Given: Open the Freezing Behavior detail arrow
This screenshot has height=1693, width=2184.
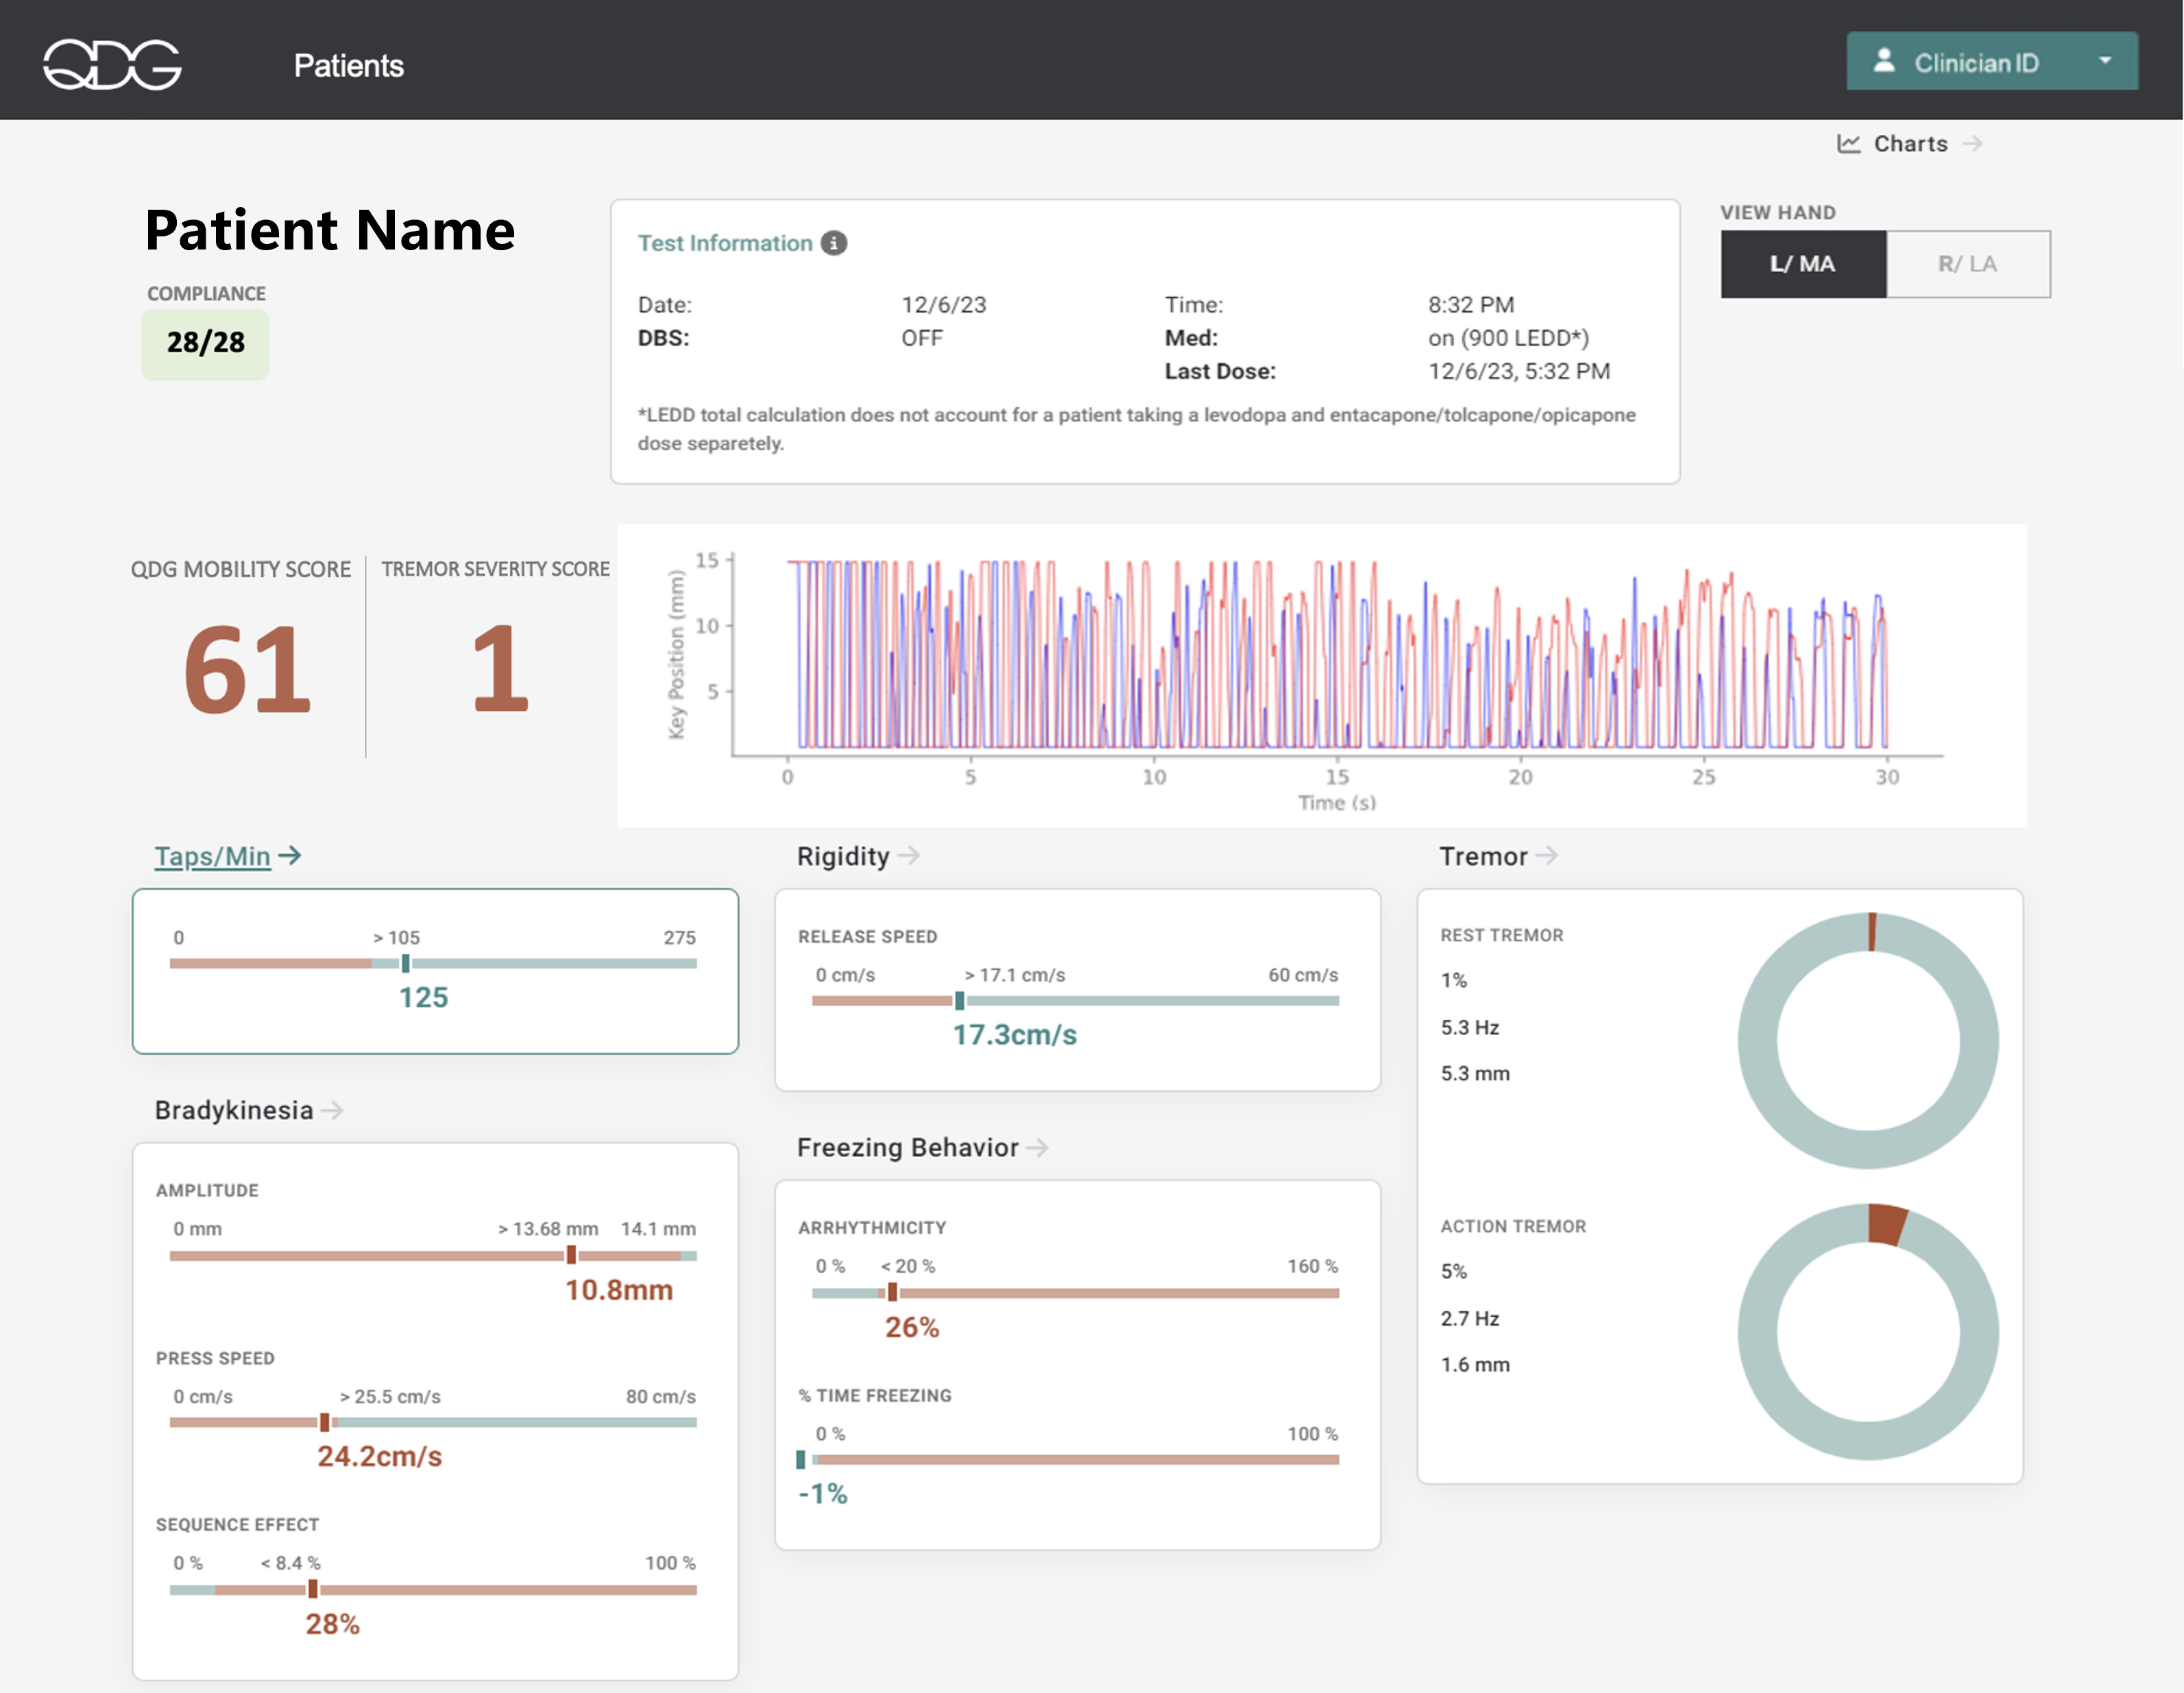Looking at the screenshot, I should coord(1040,1148).
